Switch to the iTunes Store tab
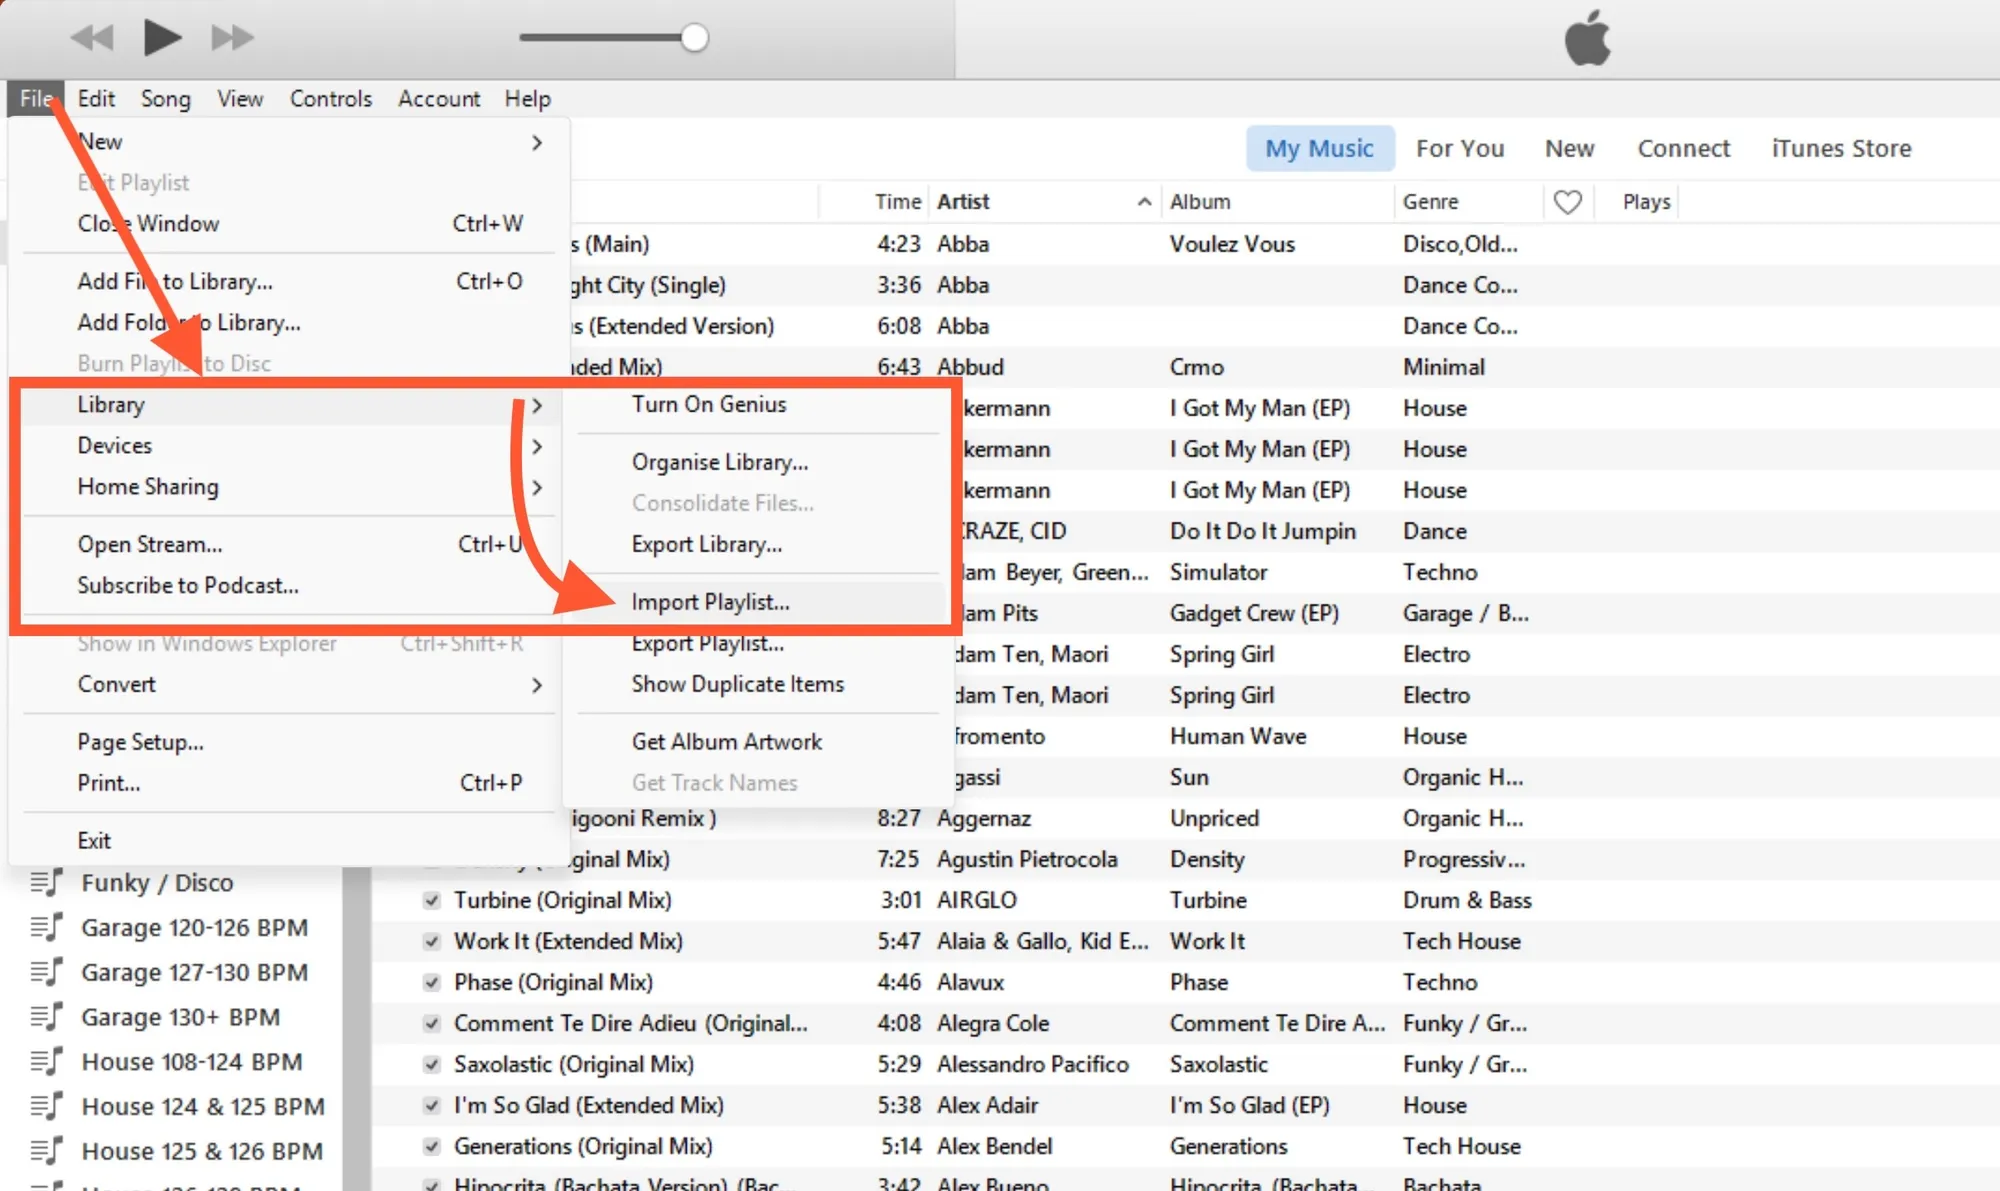The width and height of the screenshot is (2000, 1191). point(1841,148)
